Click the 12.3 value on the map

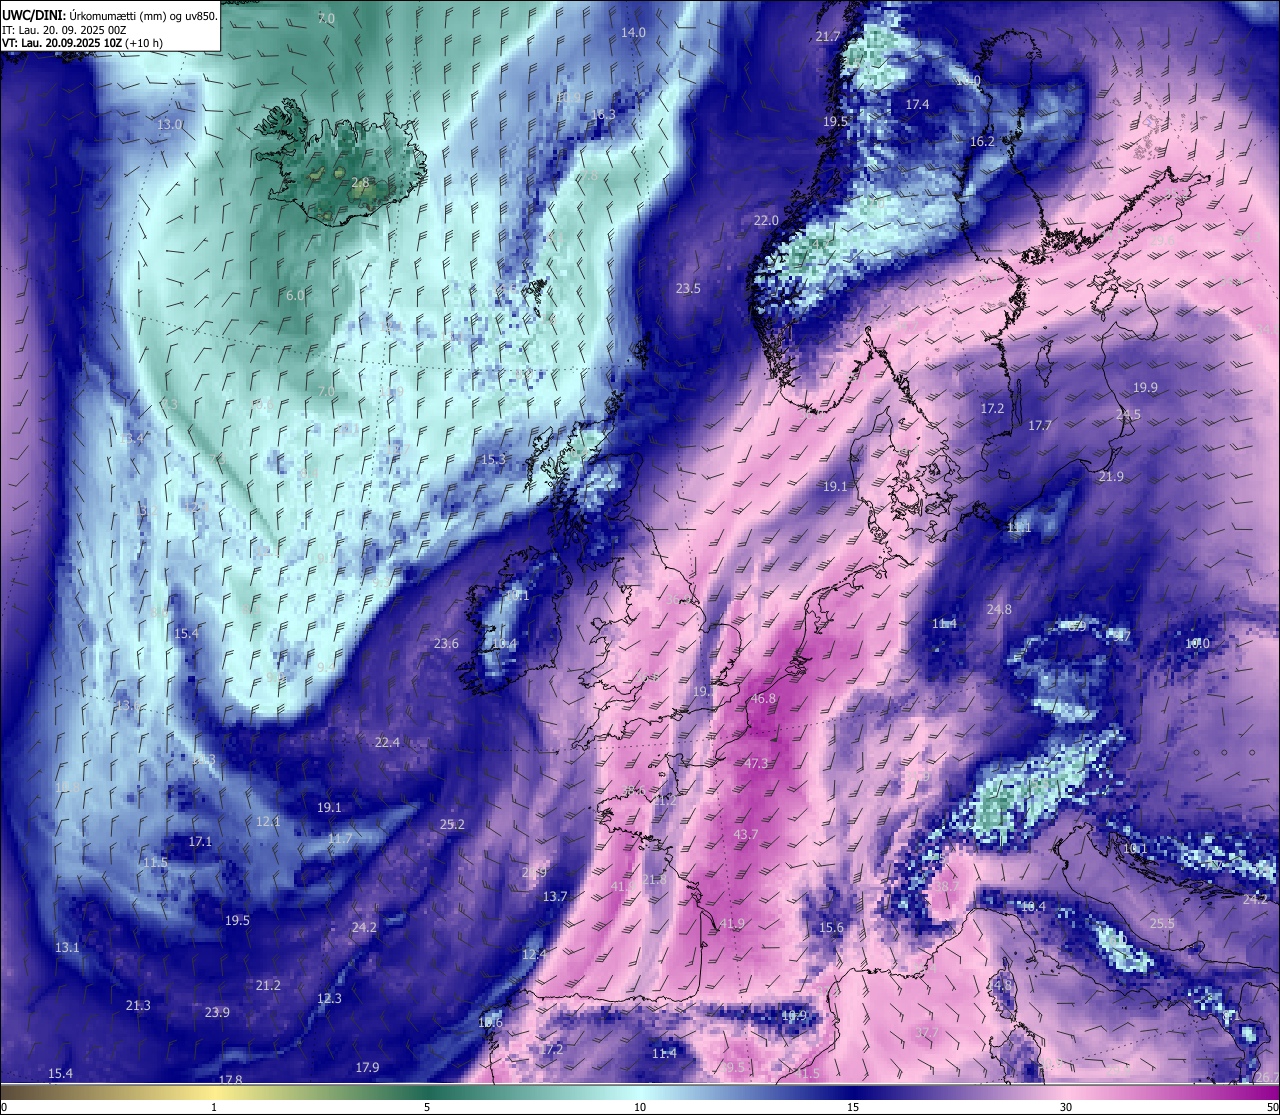coord(329,998)
